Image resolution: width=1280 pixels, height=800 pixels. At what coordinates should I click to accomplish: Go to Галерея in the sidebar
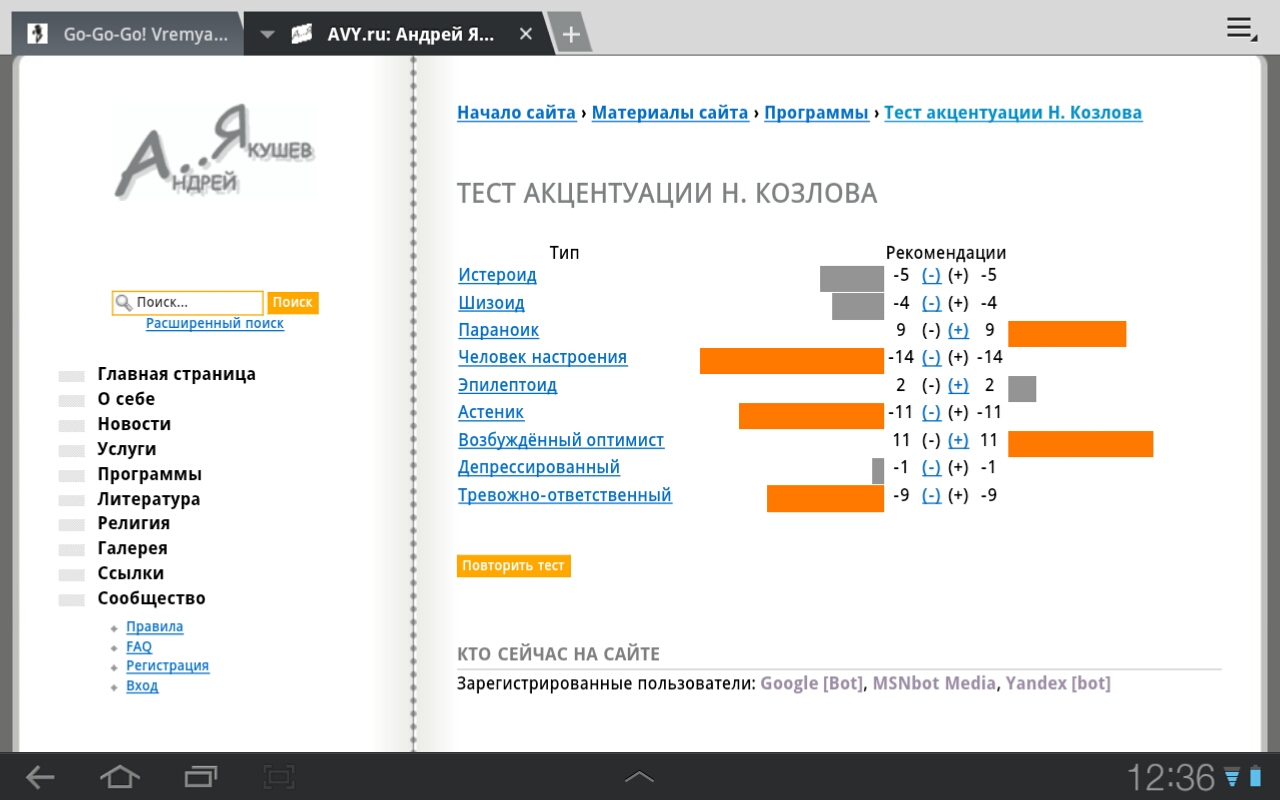click(x=132, y=548)
